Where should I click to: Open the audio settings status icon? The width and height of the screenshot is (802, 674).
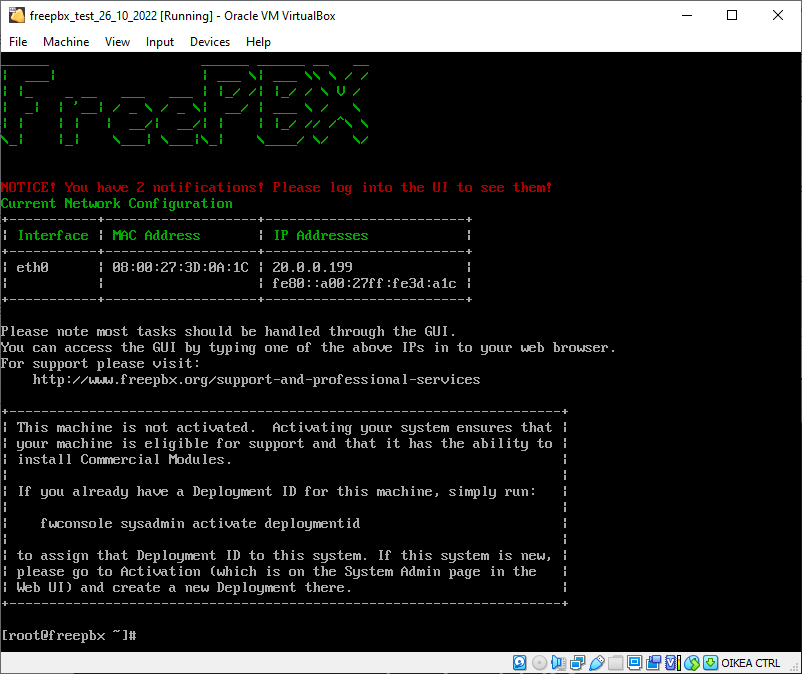pos(558,663)
